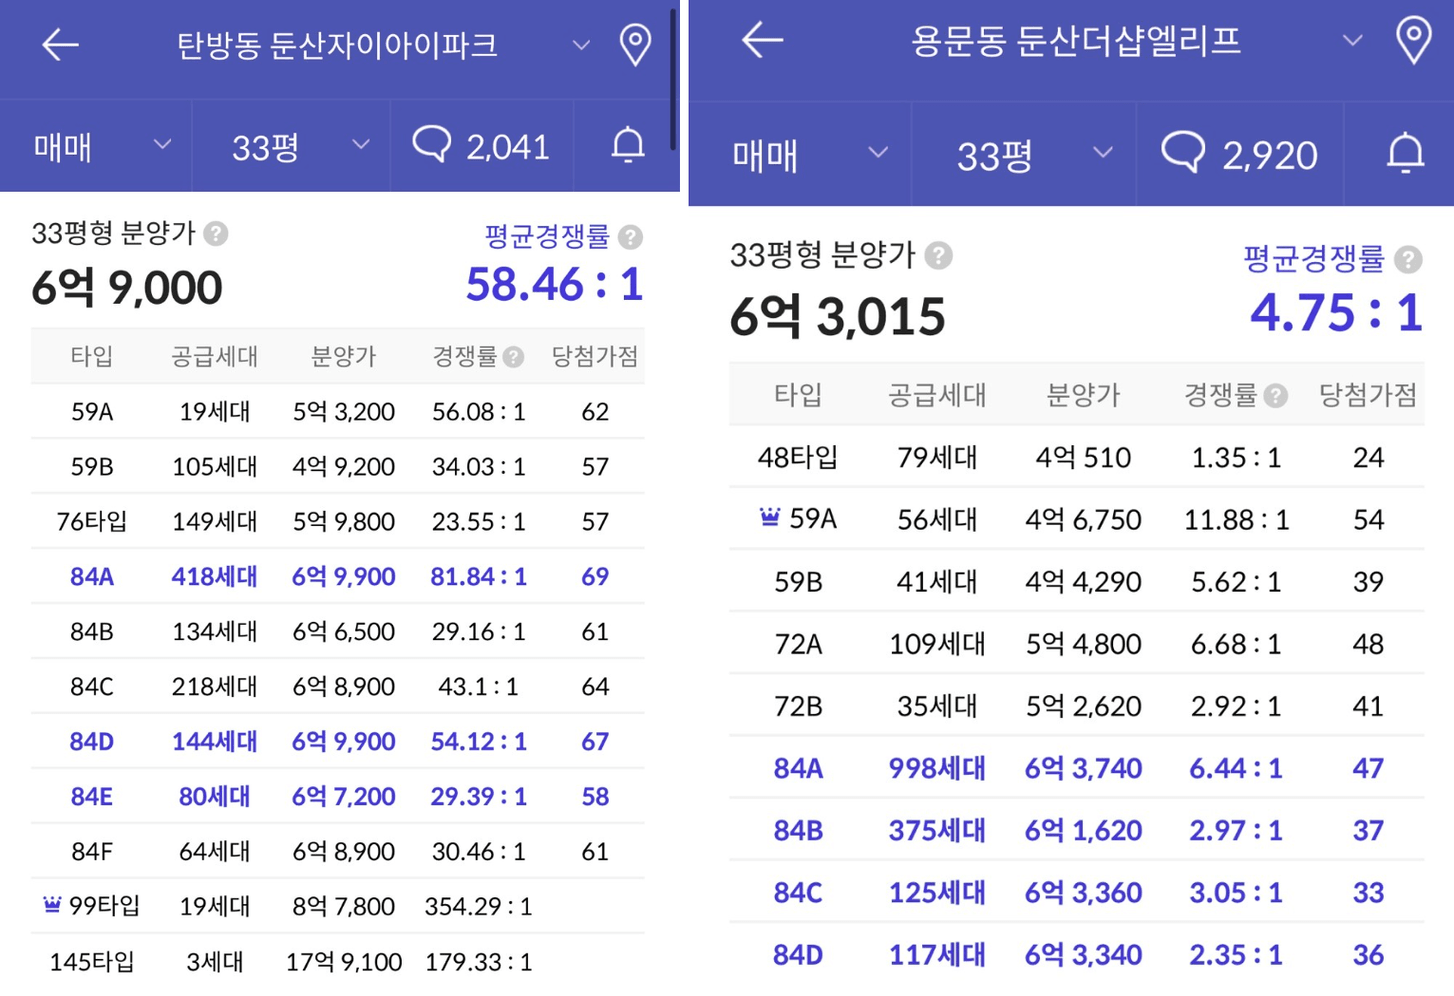Select the 145타입 row label
The width and height of the screenshot is (1454, 996).
(92, 962)
